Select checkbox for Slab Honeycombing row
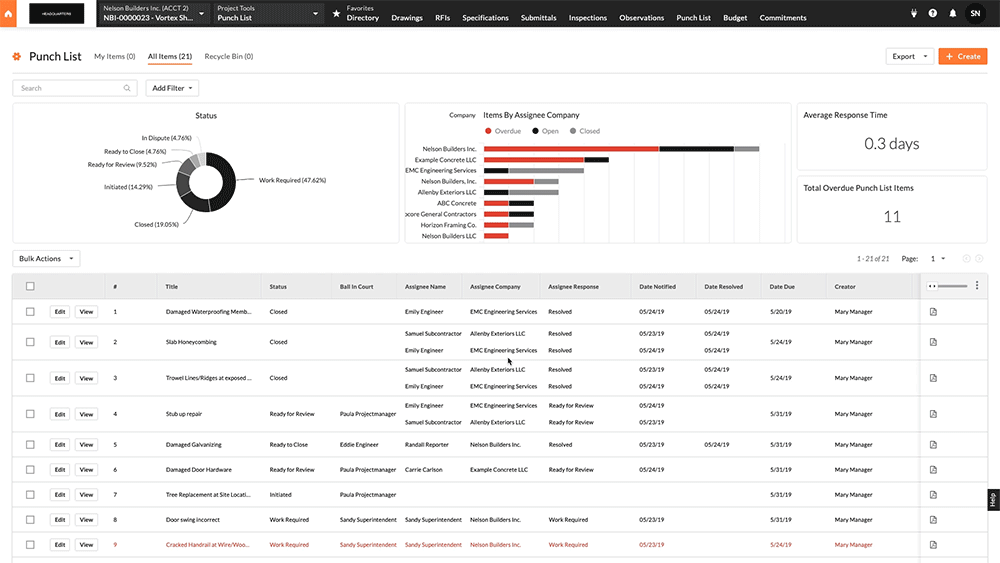The height and width of the screenshot is (563, 1000). tap(30, 342)
